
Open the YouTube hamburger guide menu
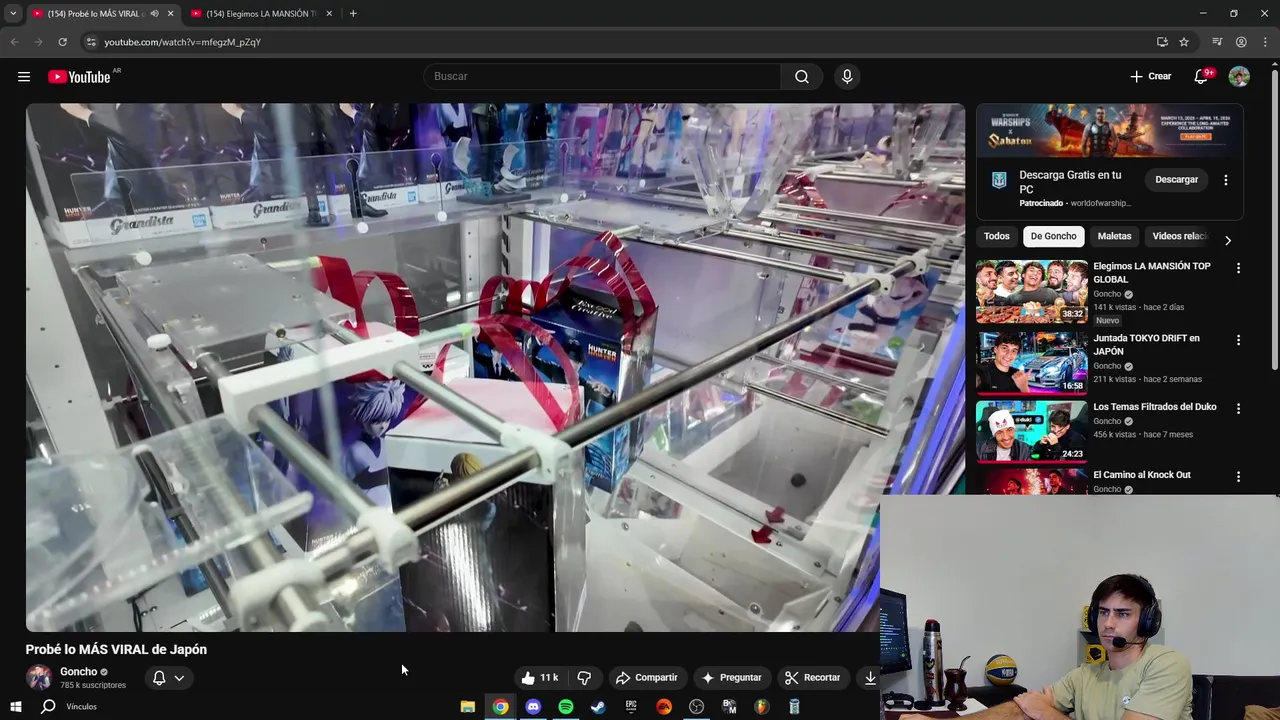tap(24, 77)
